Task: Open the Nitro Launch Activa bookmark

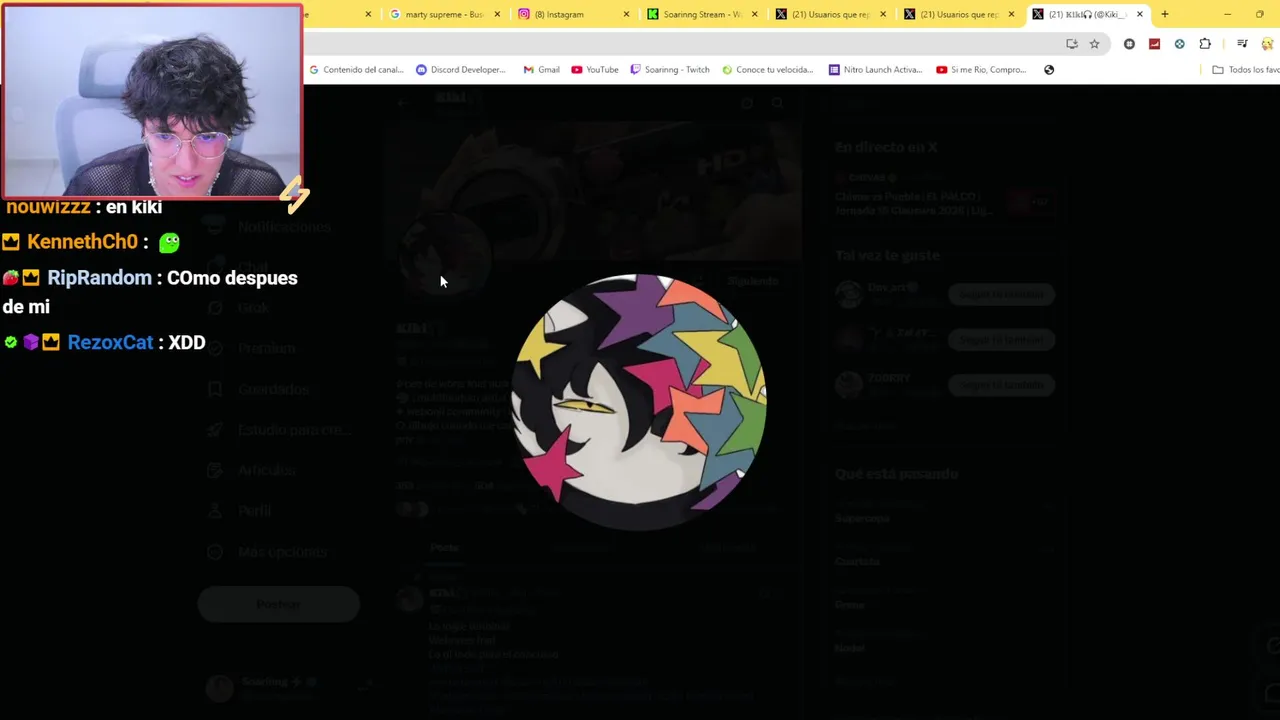Action: click(875, 70)
